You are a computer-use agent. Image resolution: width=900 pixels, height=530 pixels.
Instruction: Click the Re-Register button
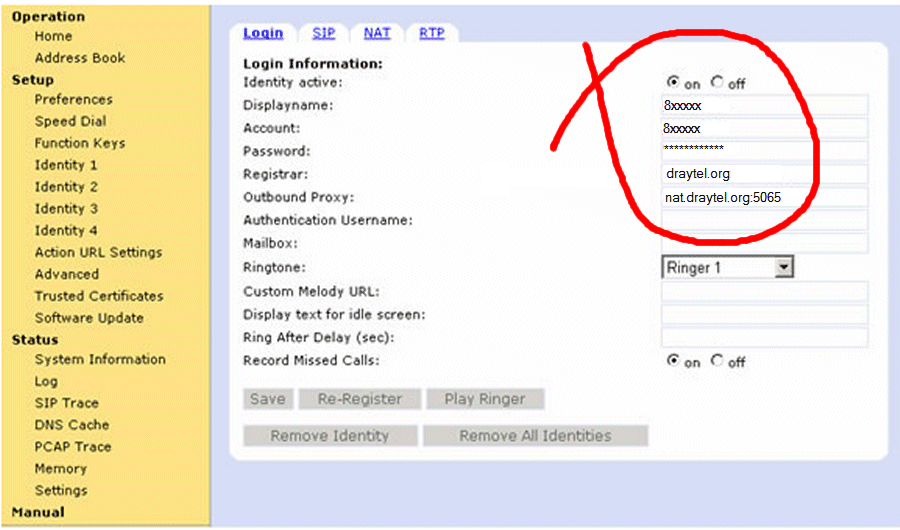(360, 399)
